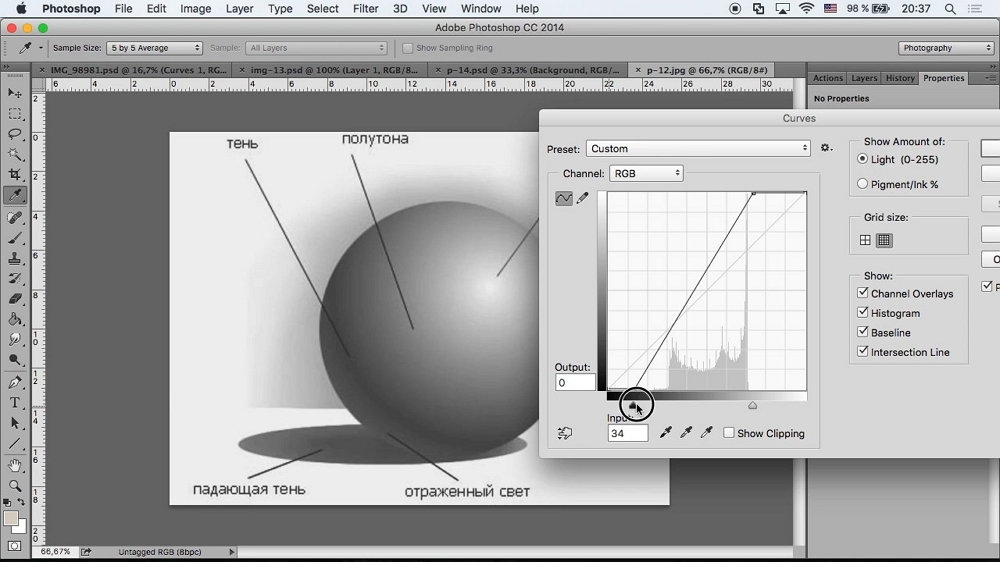Select the History Brush tool
Viewport: 1000px width, 562px height.
[x=15, y=279]
